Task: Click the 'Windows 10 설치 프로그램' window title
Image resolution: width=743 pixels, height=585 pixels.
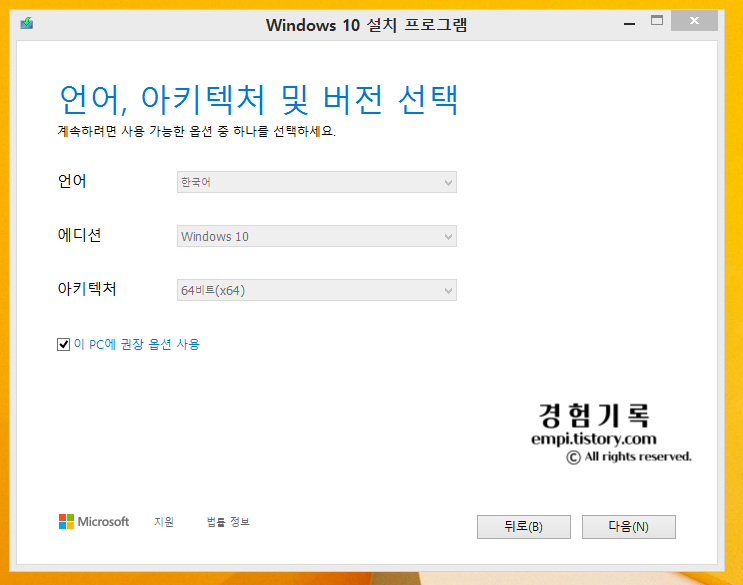Action: click(366, 25)
